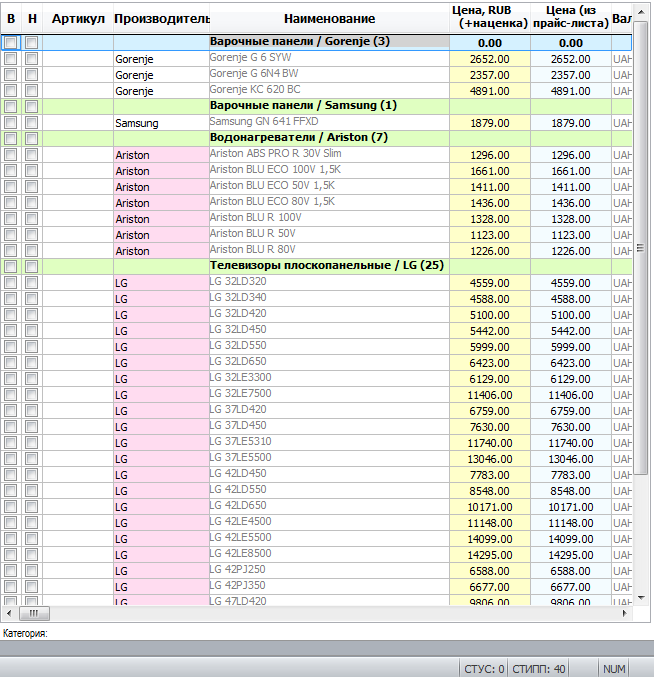Check the В box for Ariston BLU R 80V

[11, 251]
